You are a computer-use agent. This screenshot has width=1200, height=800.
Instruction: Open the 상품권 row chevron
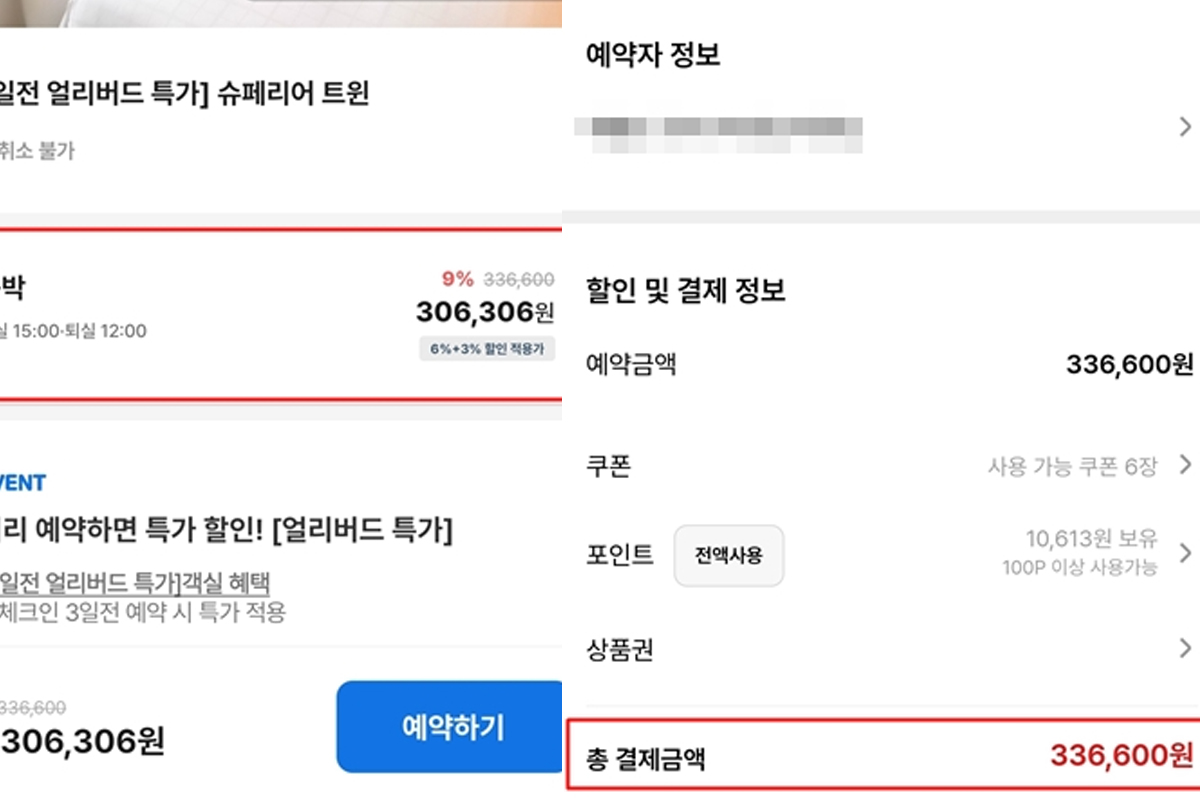[x=1185, y=648]
